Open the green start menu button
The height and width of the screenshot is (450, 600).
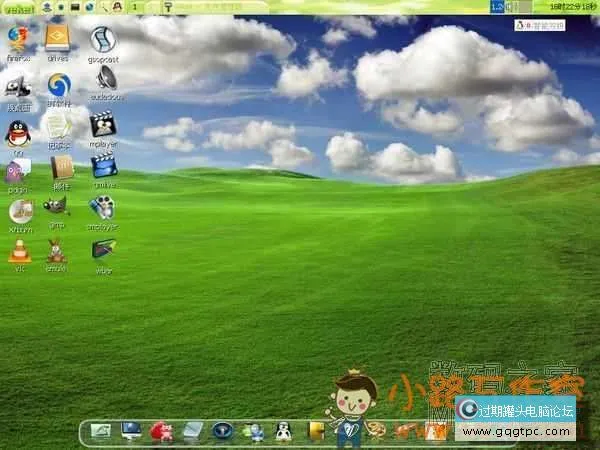[18, 9]
